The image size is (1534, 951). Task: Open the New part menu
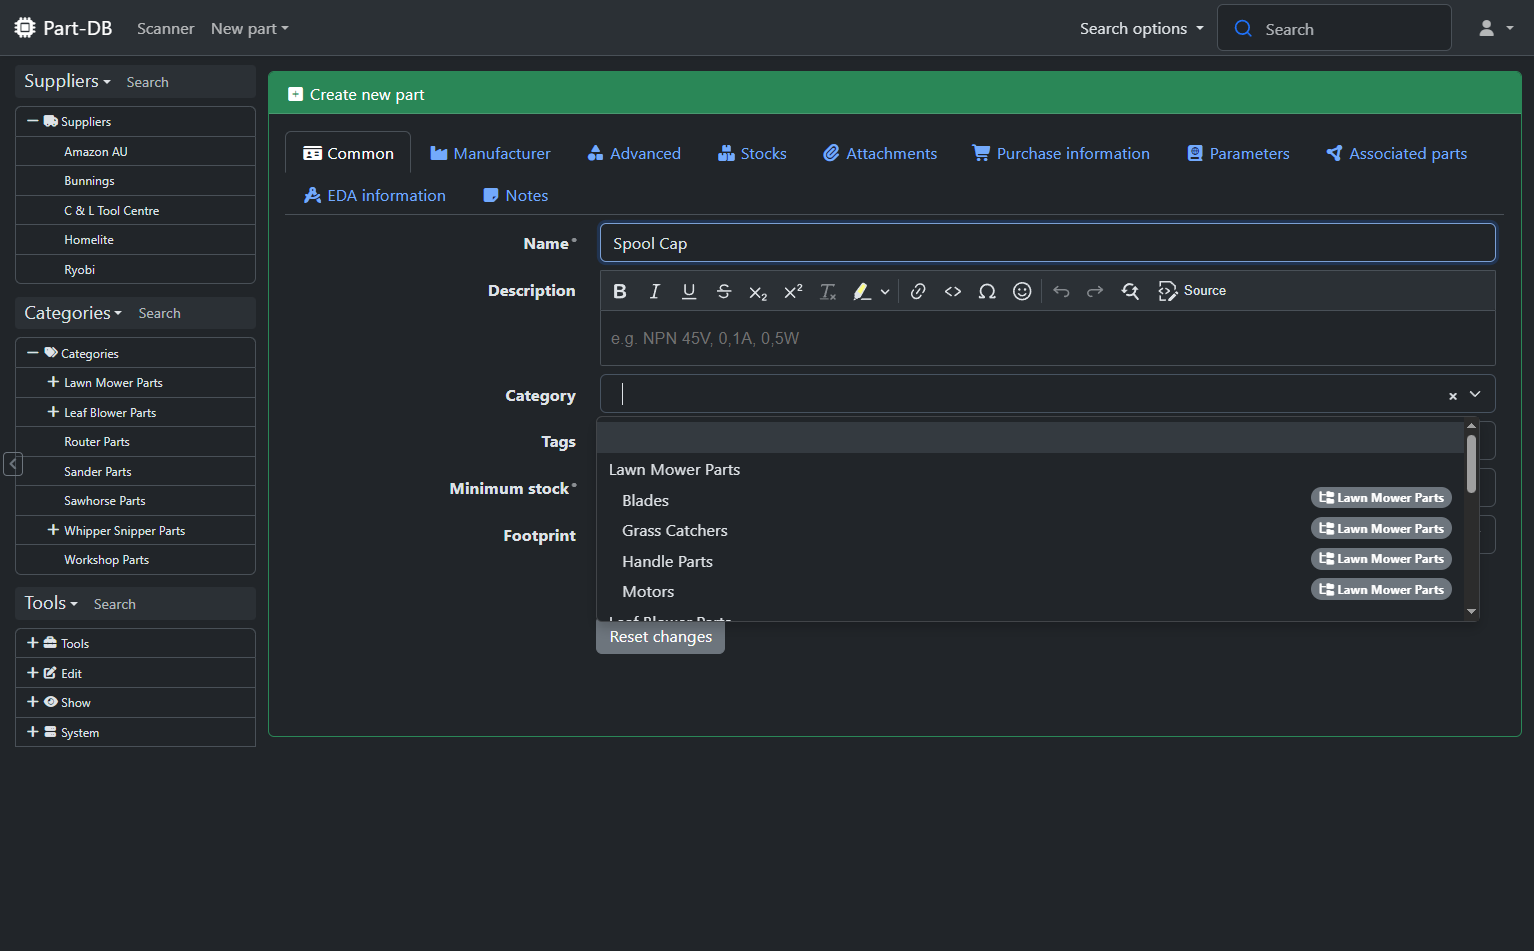[x=249, y=28]
